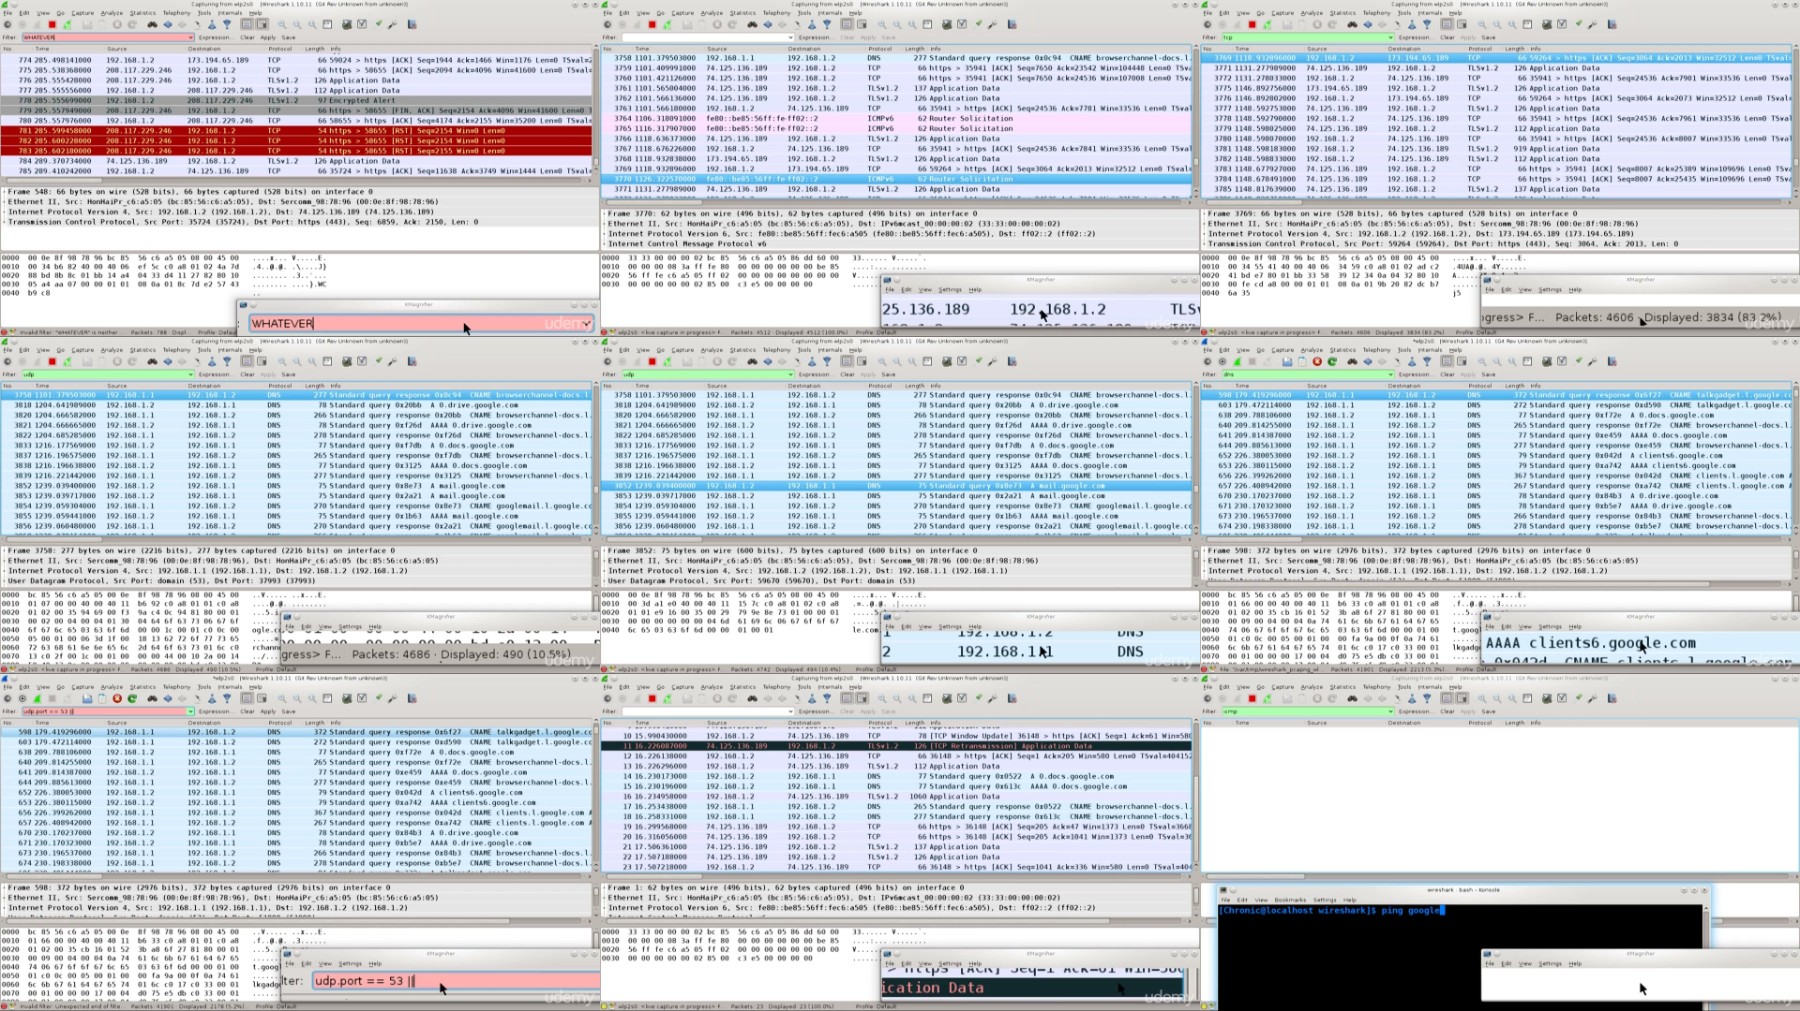The image size is (1800, 1011).
Task: Click Save in the tcp-filter window filter bar
Action: click(x=1489, y=38)
